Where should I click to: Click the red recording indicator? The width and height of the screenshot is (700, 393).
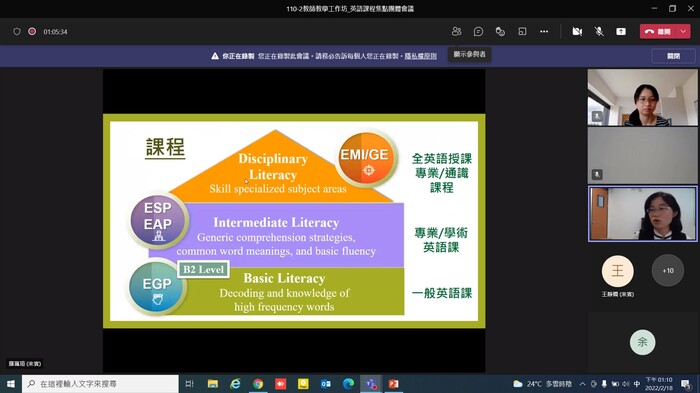pos(32,32)
